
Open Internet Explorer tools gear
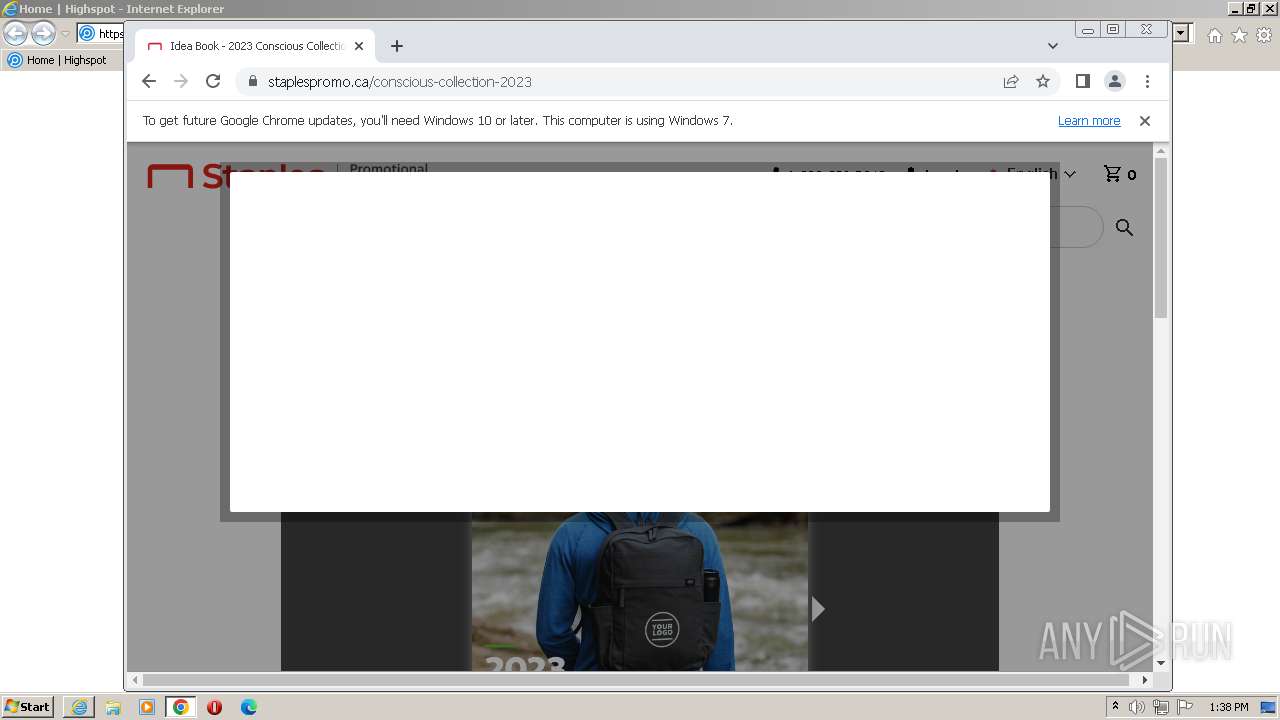1264,35
